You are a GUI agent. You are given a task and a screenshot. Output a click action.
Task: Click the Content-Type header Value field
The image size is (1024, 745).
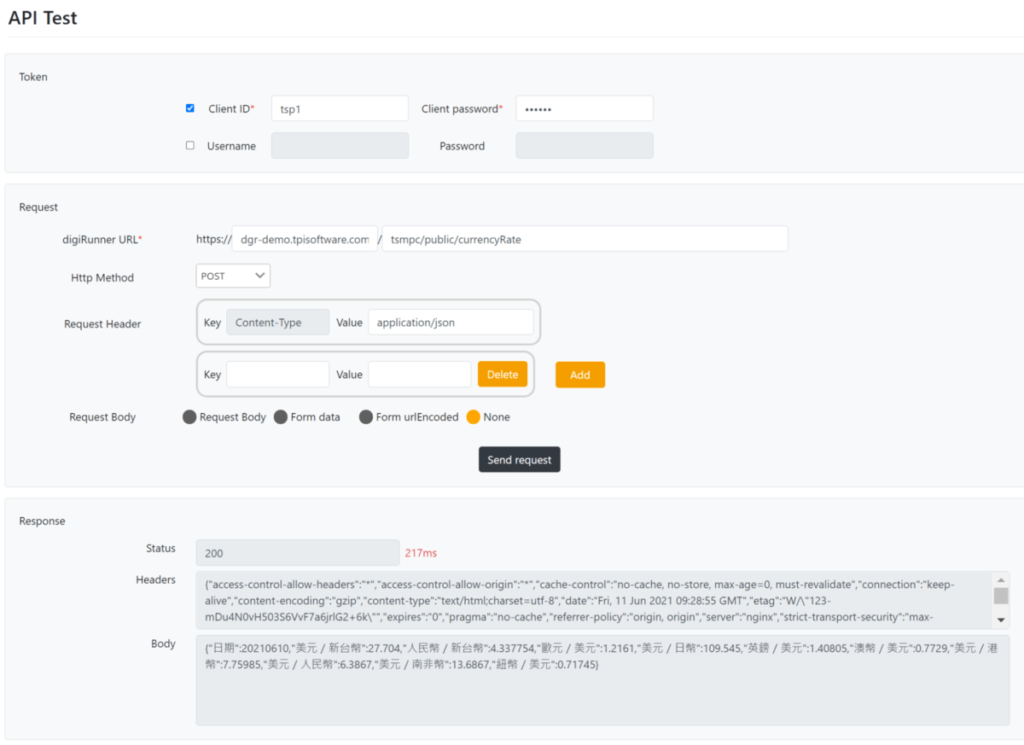(452, 322)
